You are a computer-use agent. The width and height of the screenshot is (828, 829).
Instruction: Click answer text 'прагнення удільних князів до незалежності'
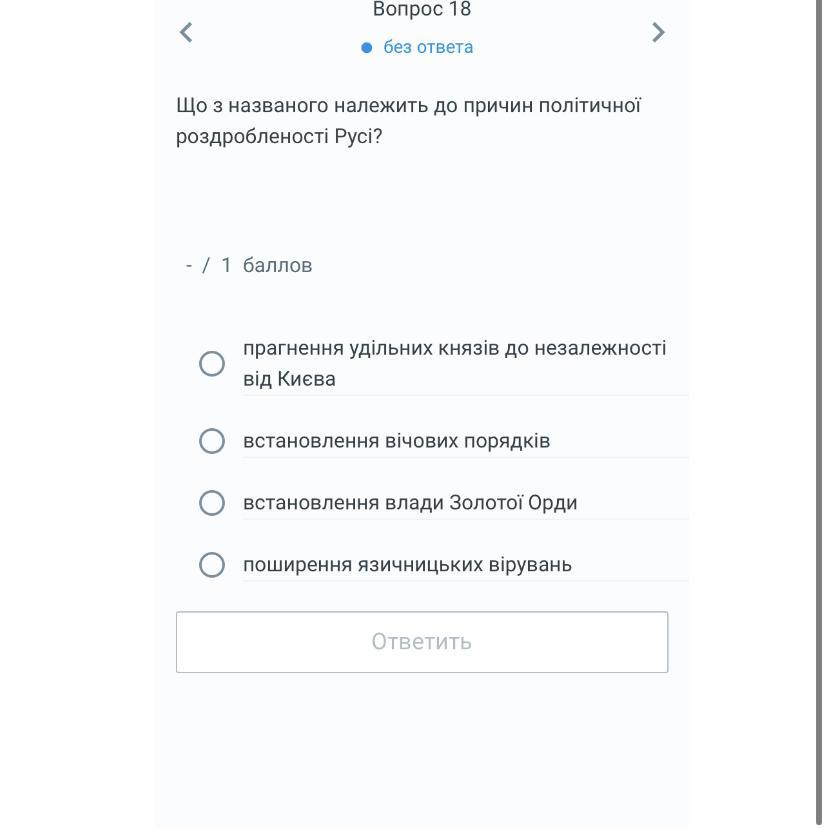(x=454, y=348)
